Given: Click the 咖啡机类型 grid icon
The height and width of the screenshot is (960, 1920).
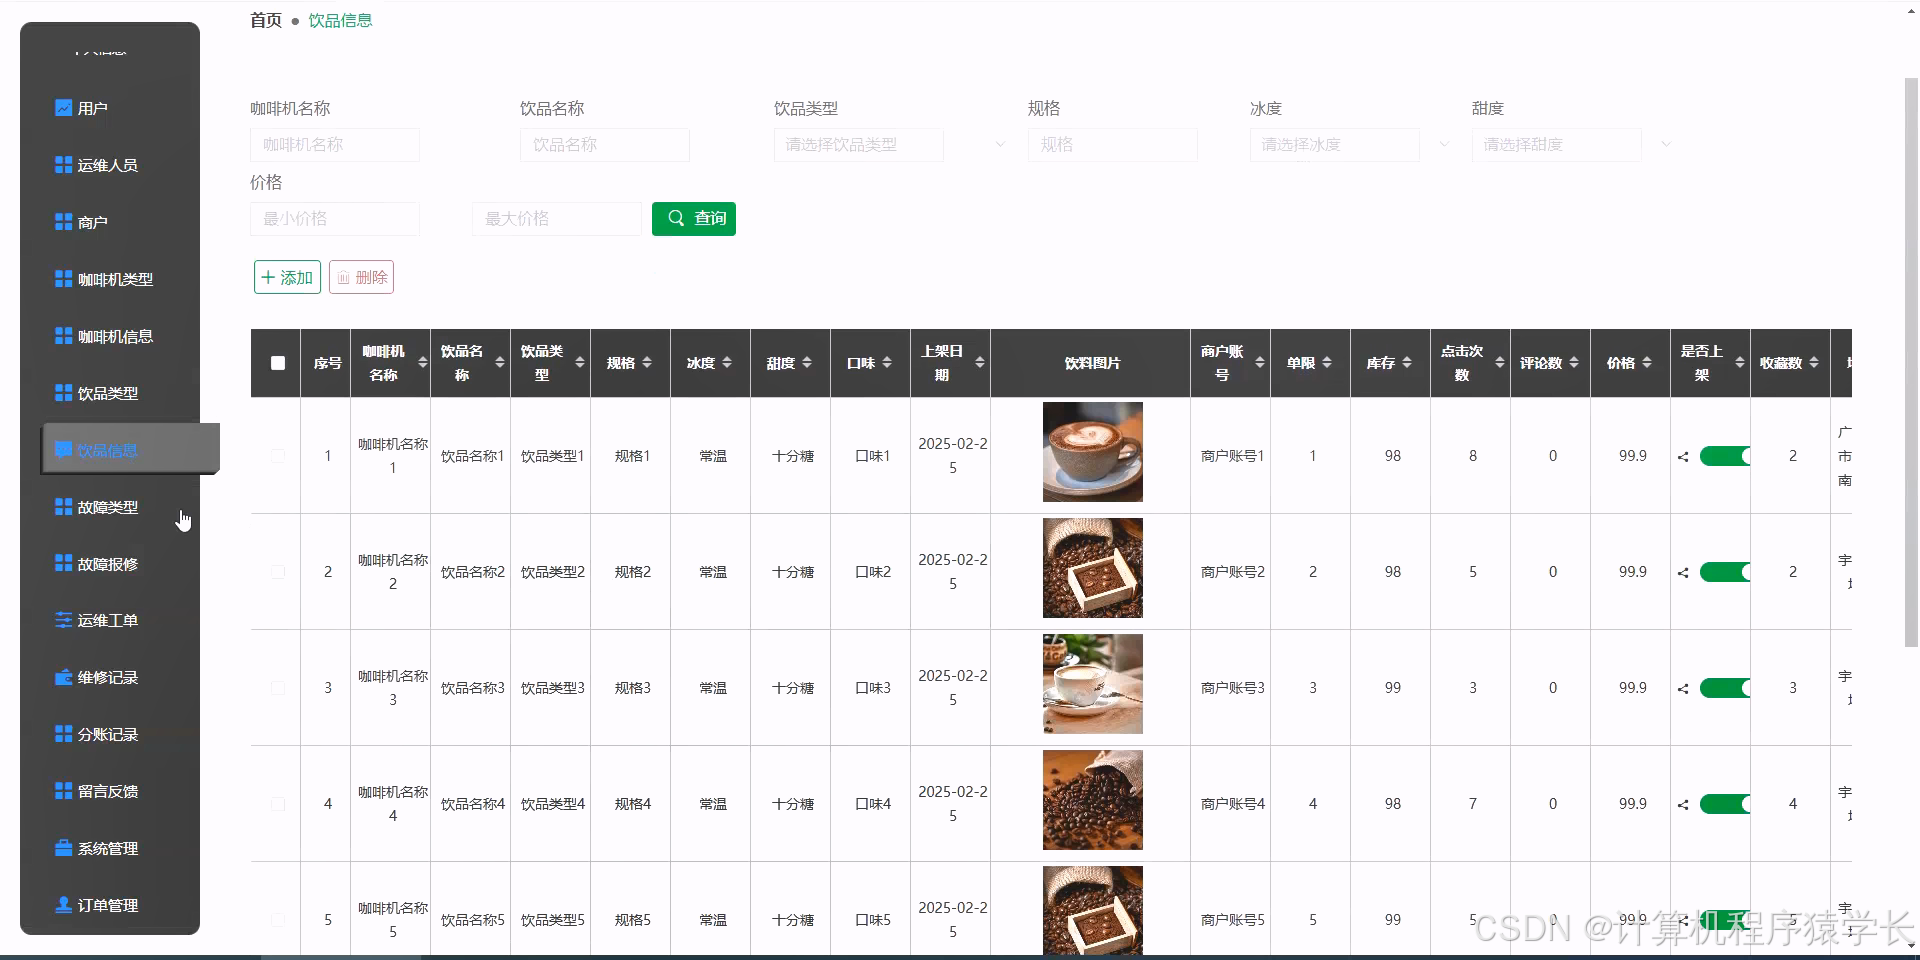Looking at the screenshot, I should pyautogui.click(x=63, y=278).
